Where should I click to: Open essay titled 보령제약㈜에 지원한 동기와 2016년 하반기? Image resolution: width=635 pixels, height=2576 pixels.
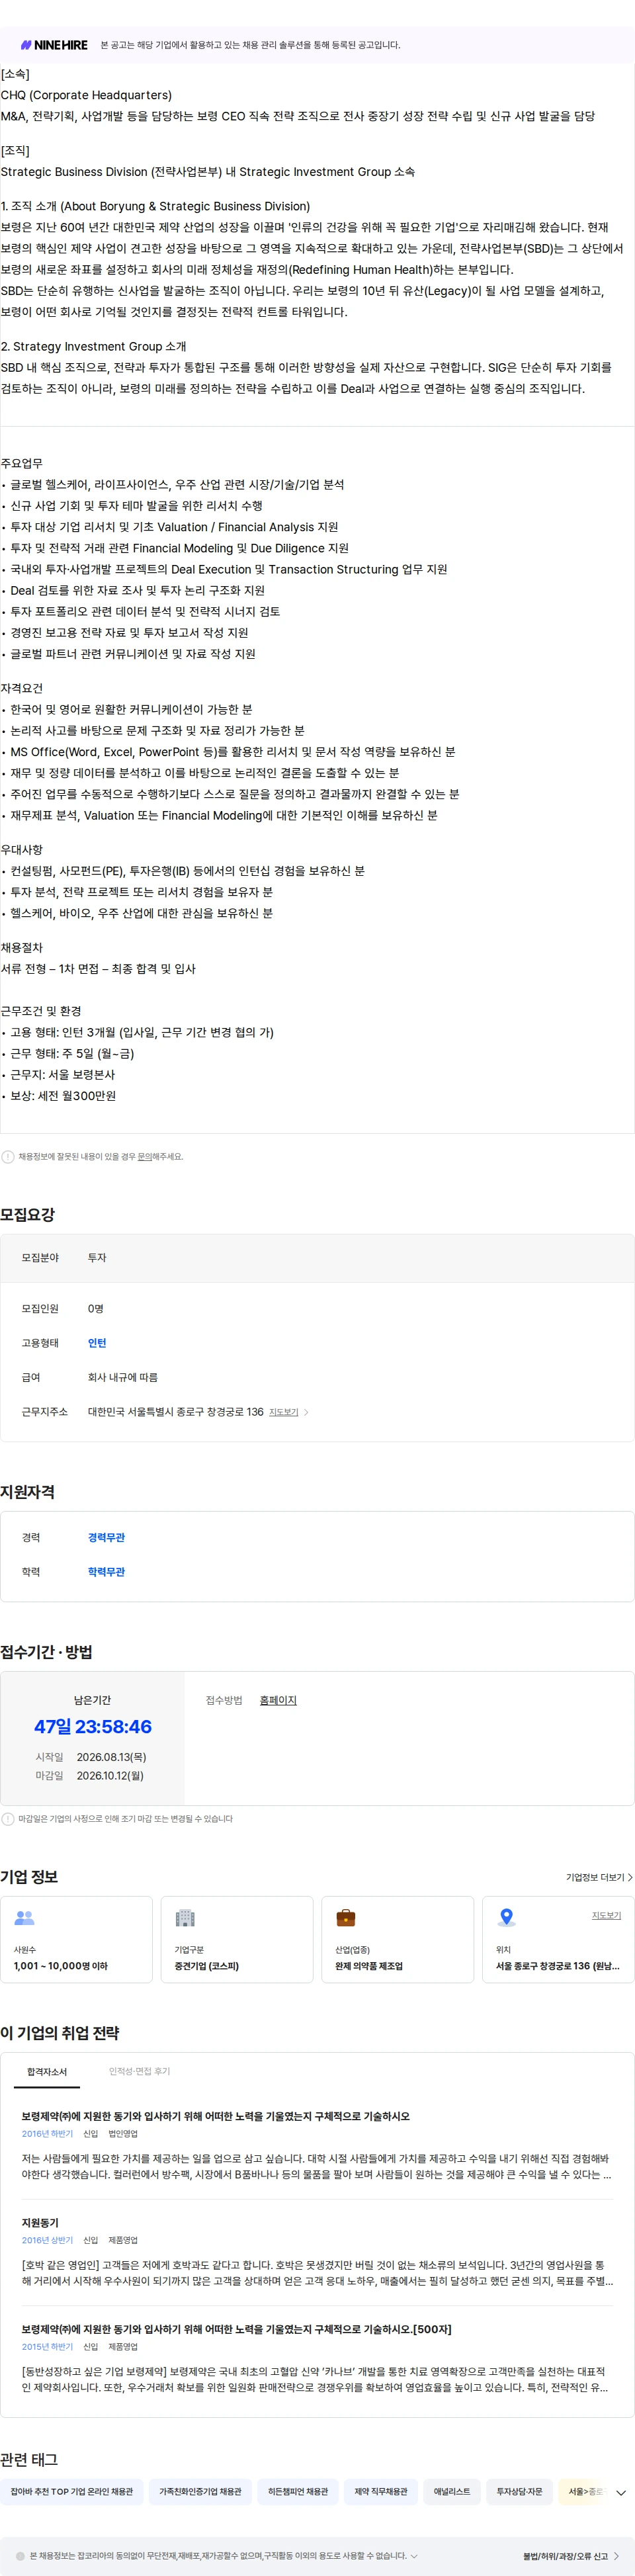216,2116
